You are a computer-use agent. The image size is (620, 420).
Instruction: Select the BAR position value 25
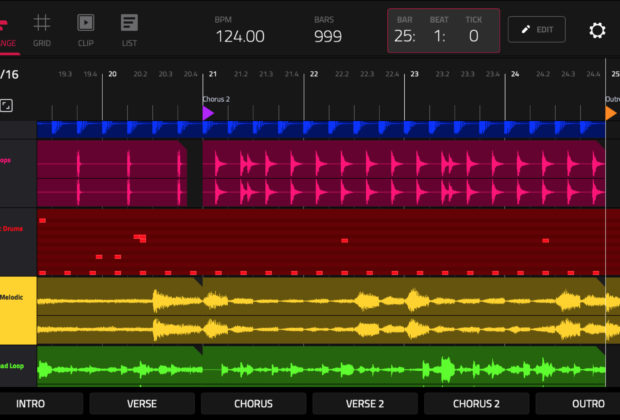click(x=405, y=36)
